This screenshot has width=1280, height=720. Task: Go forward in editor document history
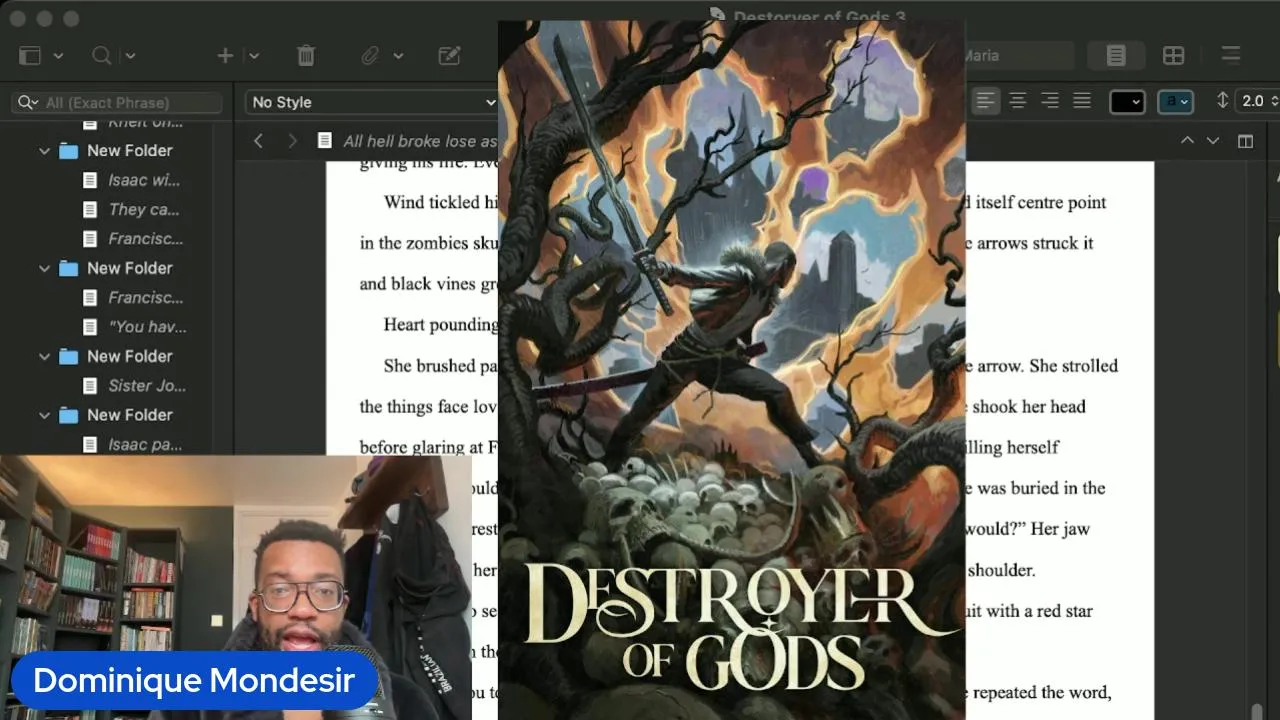[x=292, y=141]
